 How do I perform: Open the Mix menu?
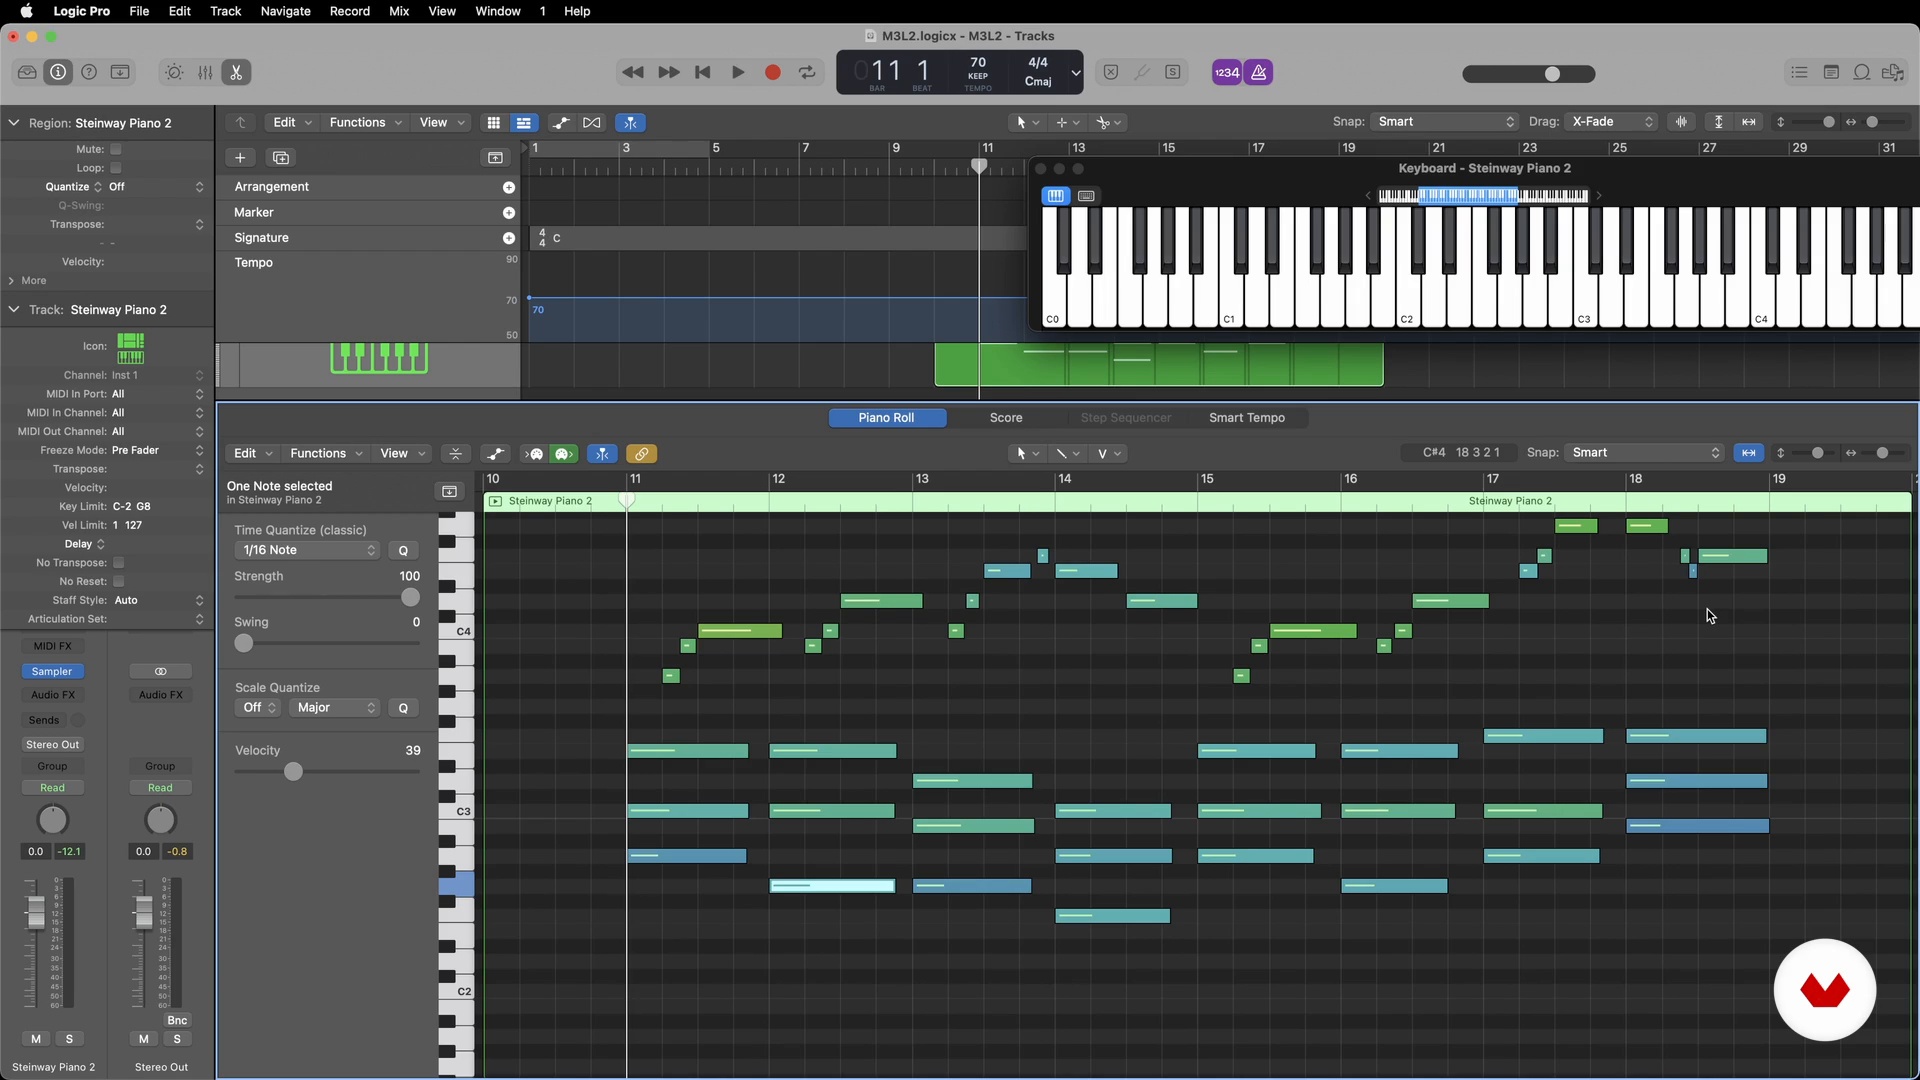click(x=399, y=11)
